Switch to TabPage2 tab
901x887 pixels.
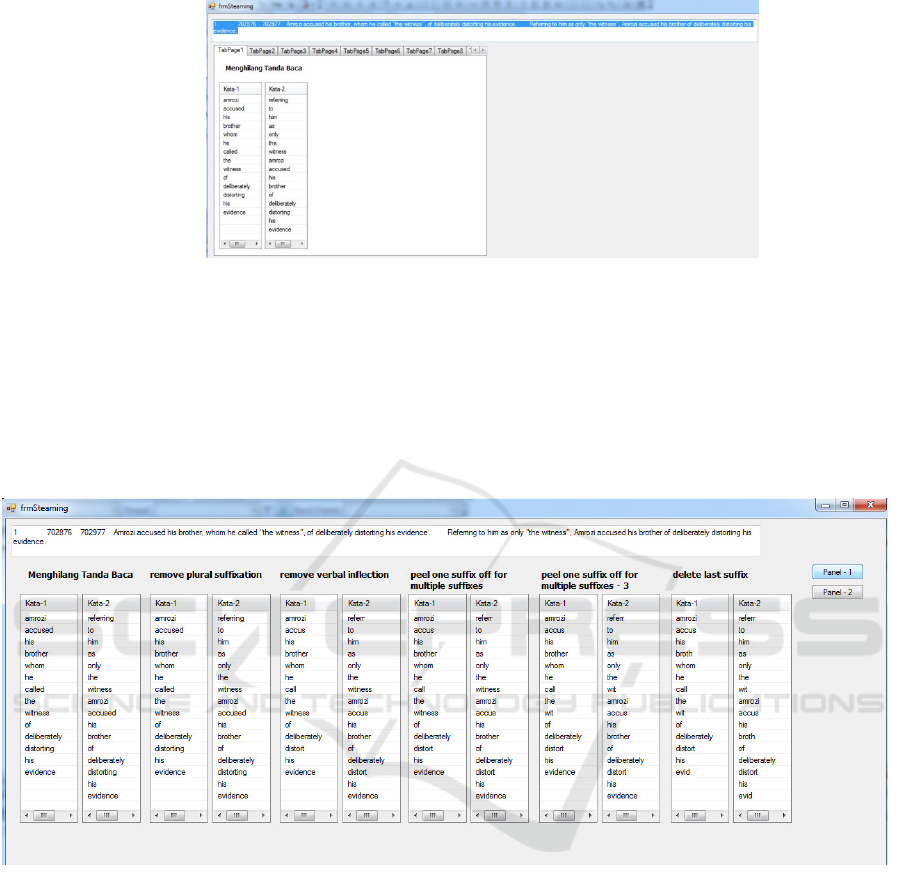(262, 50)
